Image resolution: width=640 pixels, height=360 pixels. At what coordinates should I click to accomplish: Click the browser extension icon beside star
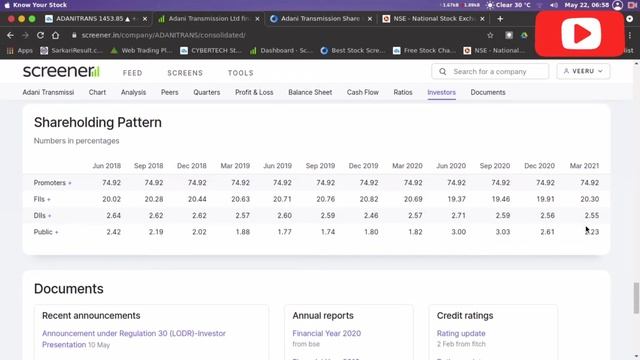click(509, 36)
